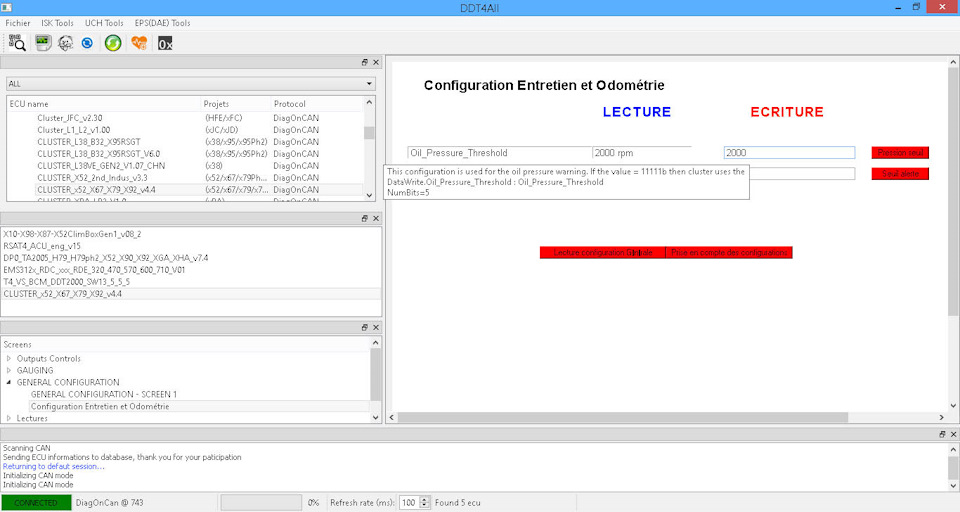This screenshot has height=512, width=960.
Task: Sort by Protocol column header
Action: (x=317, y=104)
